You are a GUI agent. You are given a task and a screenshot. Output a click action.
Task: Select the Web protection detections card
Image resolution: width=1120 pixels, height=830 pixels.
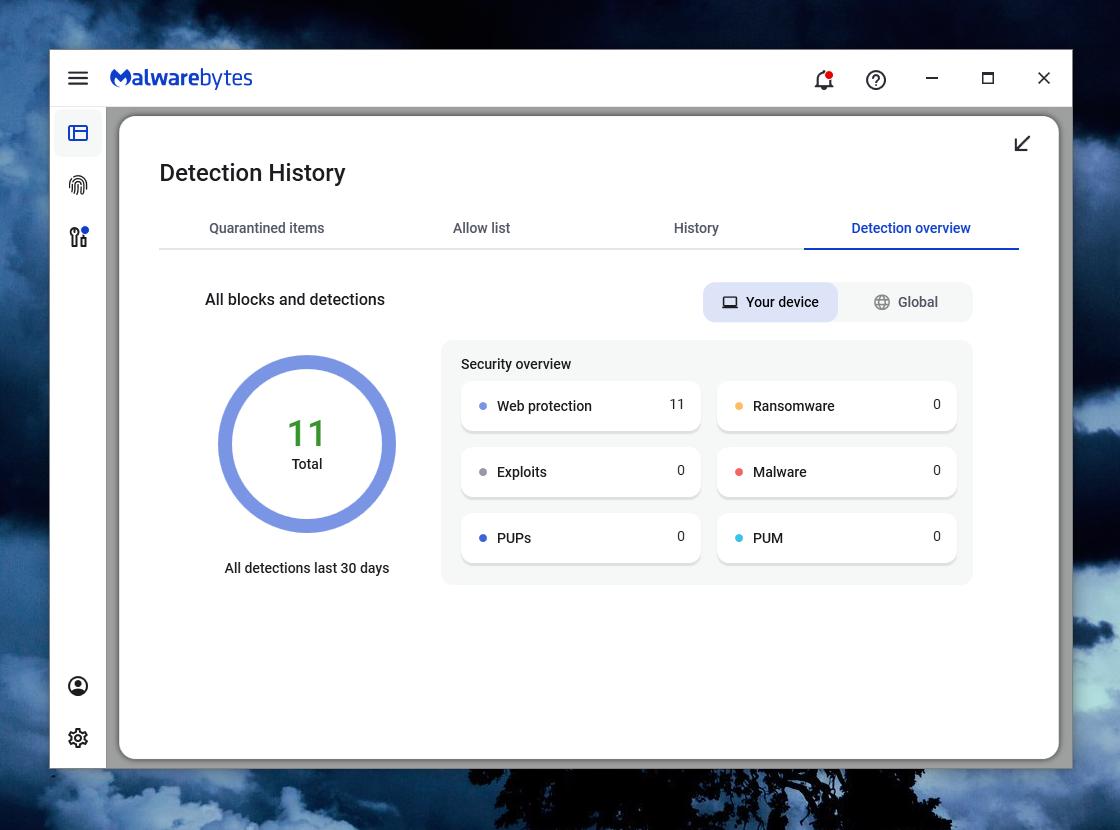coord(580,406)
